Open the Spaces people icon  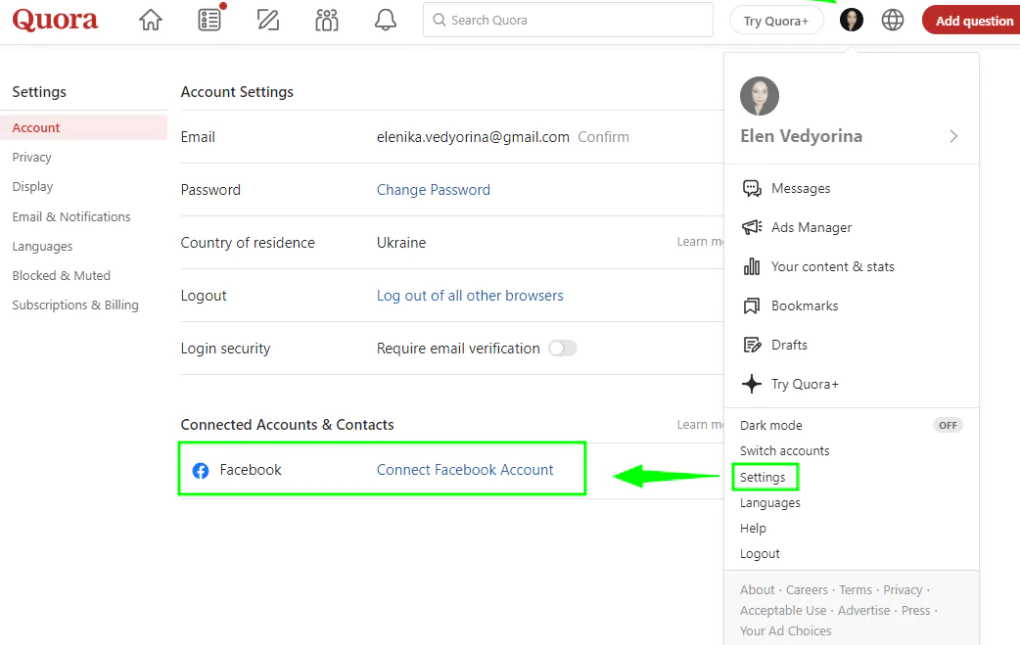pyautogui.click(x=326, y=20)
